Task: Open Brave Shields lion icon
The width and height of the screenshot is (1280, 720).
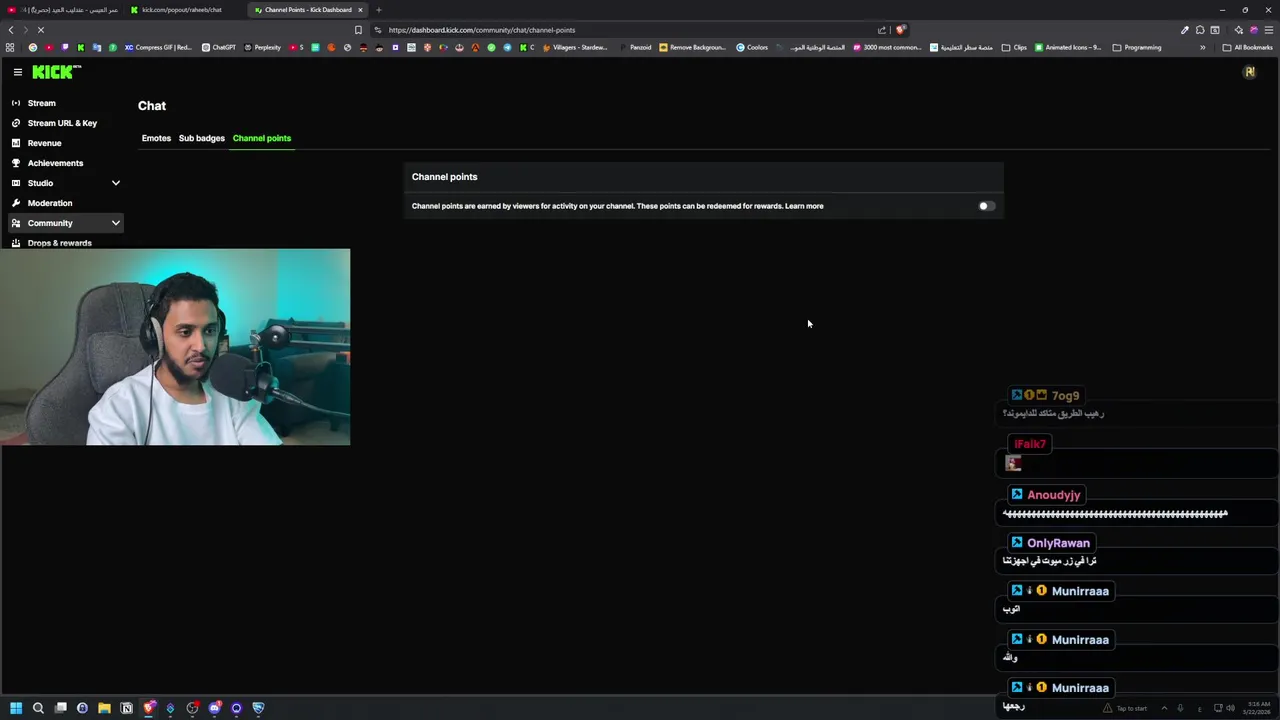Action: click(x=900, y=30)
